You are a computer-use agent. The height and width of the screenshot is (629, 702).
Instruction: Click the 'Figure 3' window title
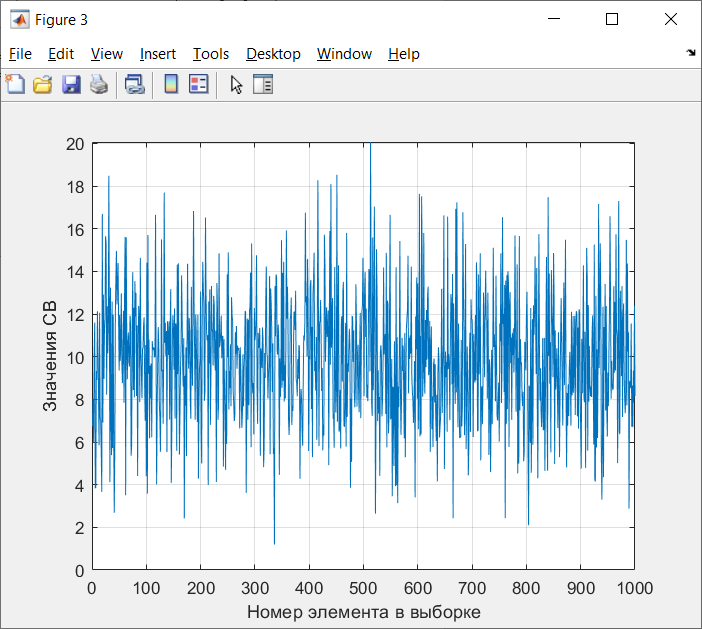tap(61, 20)
